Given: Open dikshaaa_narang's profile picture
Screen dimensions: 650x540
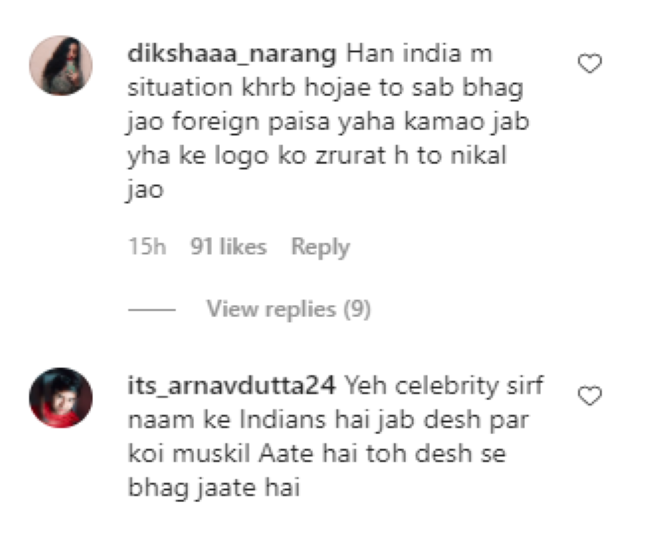Looking at the screenshot, I should [x=61, y=65].
